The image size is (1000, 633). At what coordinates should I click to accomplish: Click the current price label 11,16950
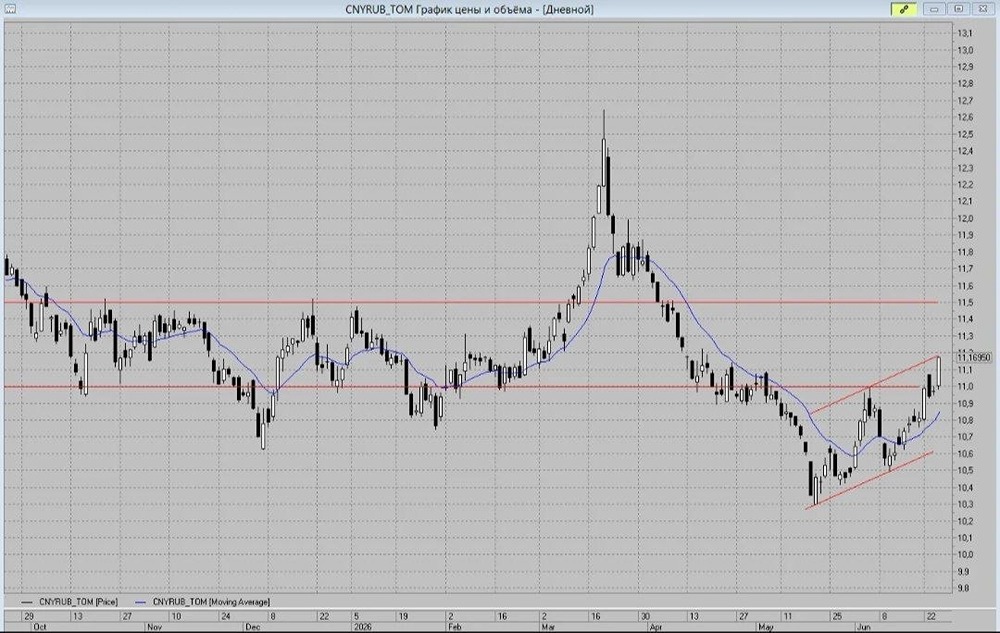pos(973,358)
